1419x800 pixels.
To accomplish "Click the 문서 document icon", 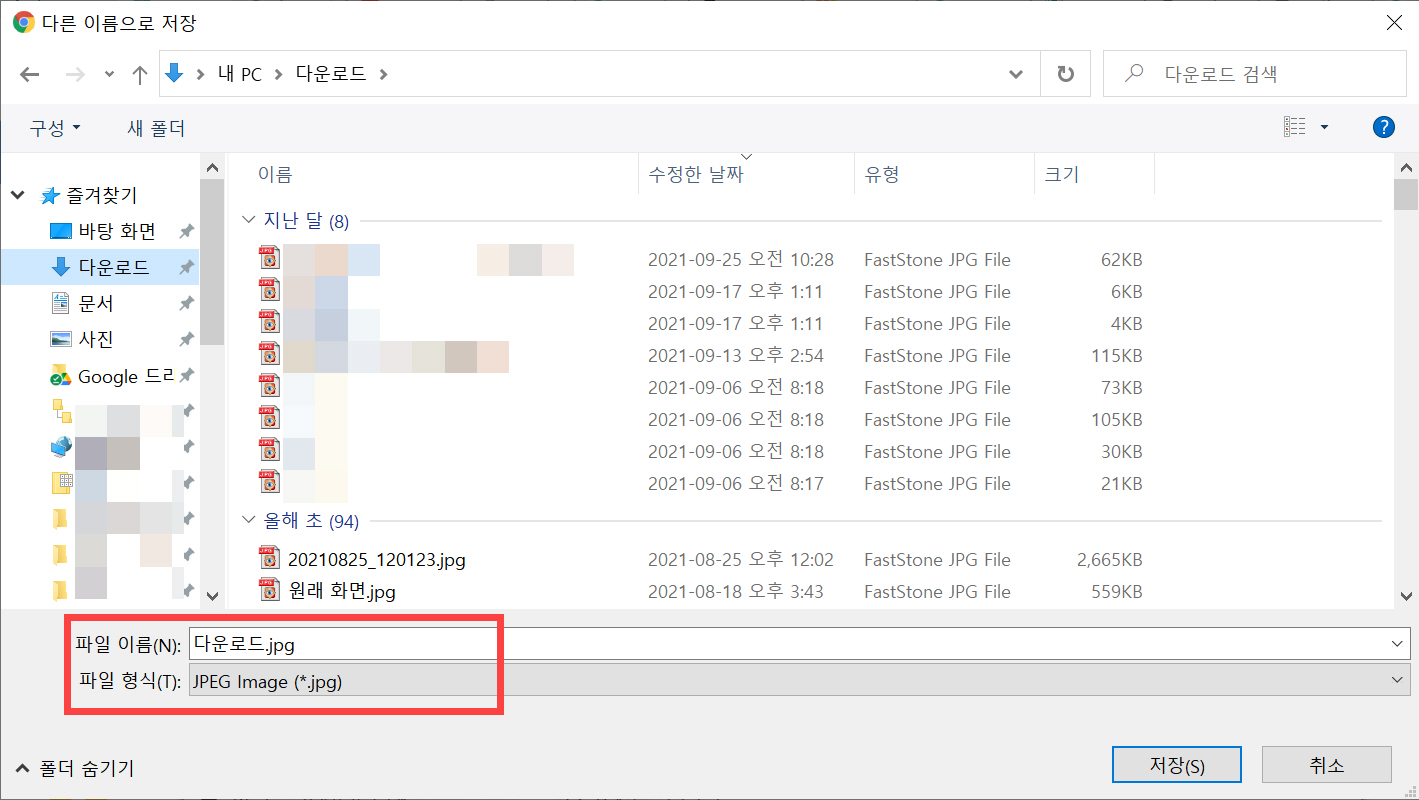I will [61, 303].
